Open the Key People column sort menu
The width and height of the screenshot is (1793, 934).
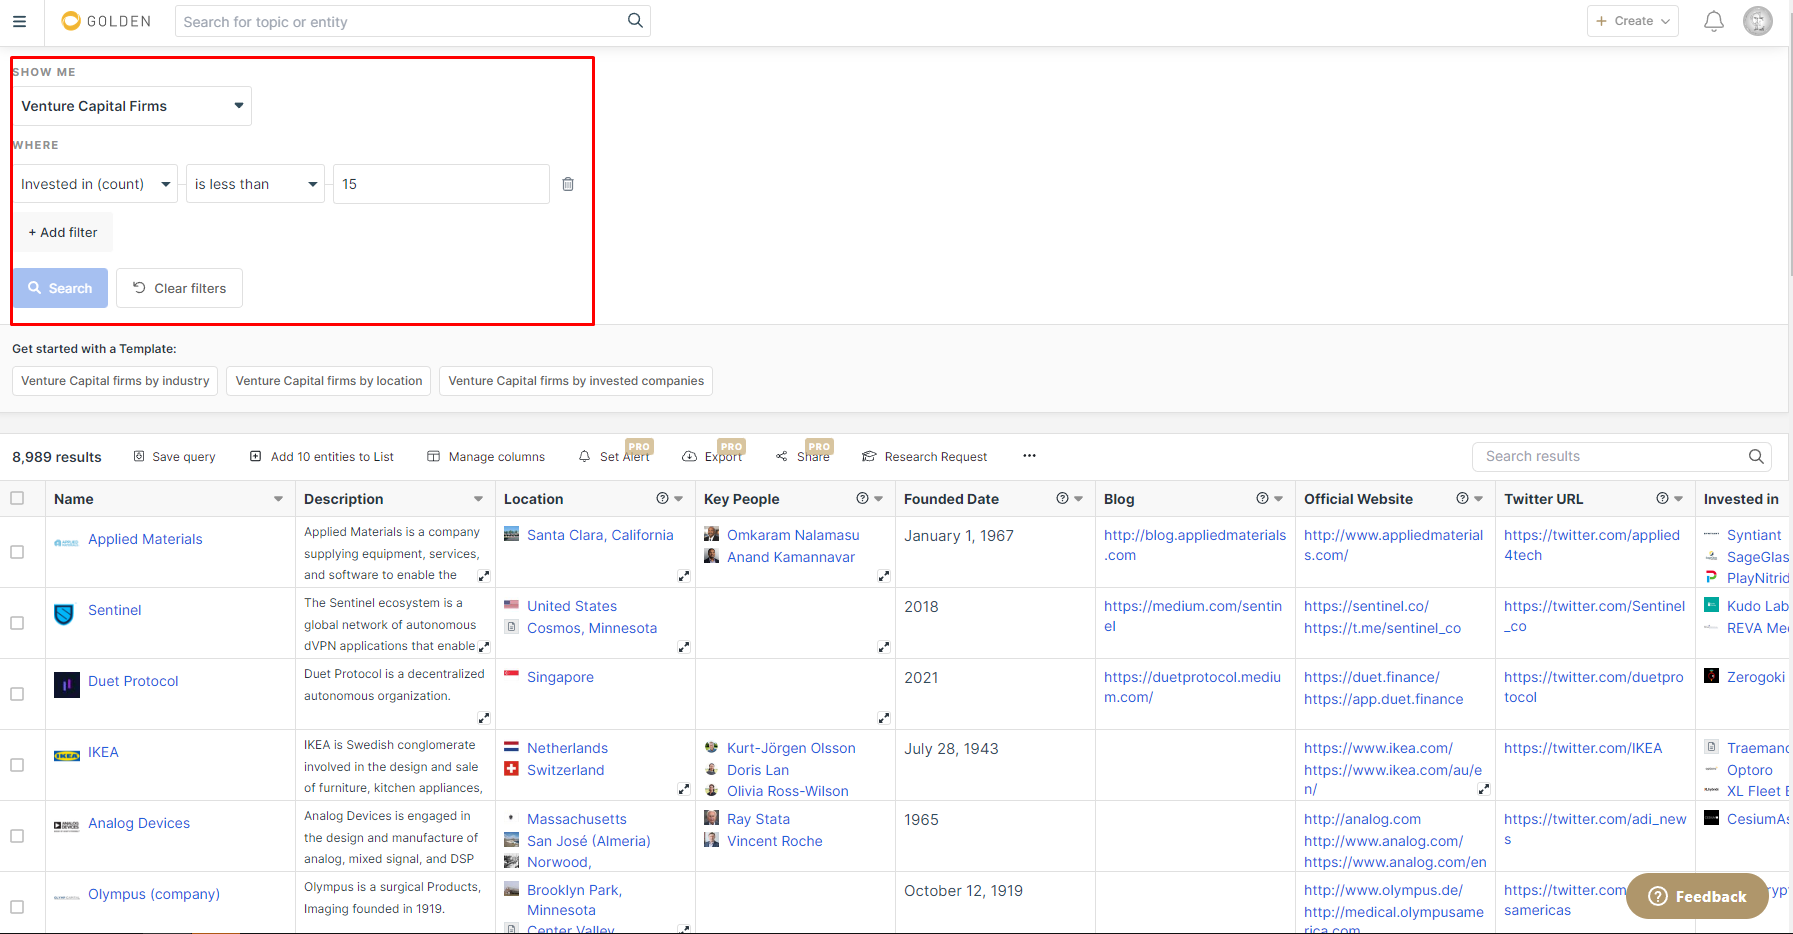(x=879, y=499)
